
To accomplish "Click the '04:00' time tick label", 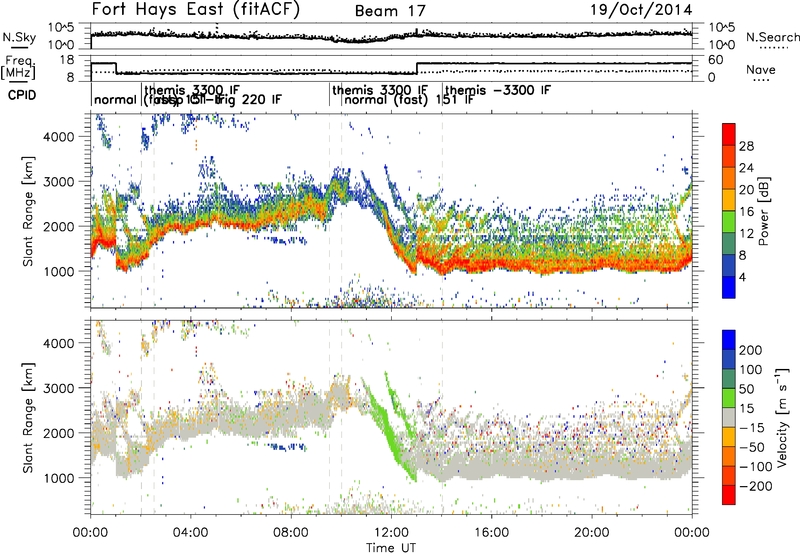I will tap(191, 533).
